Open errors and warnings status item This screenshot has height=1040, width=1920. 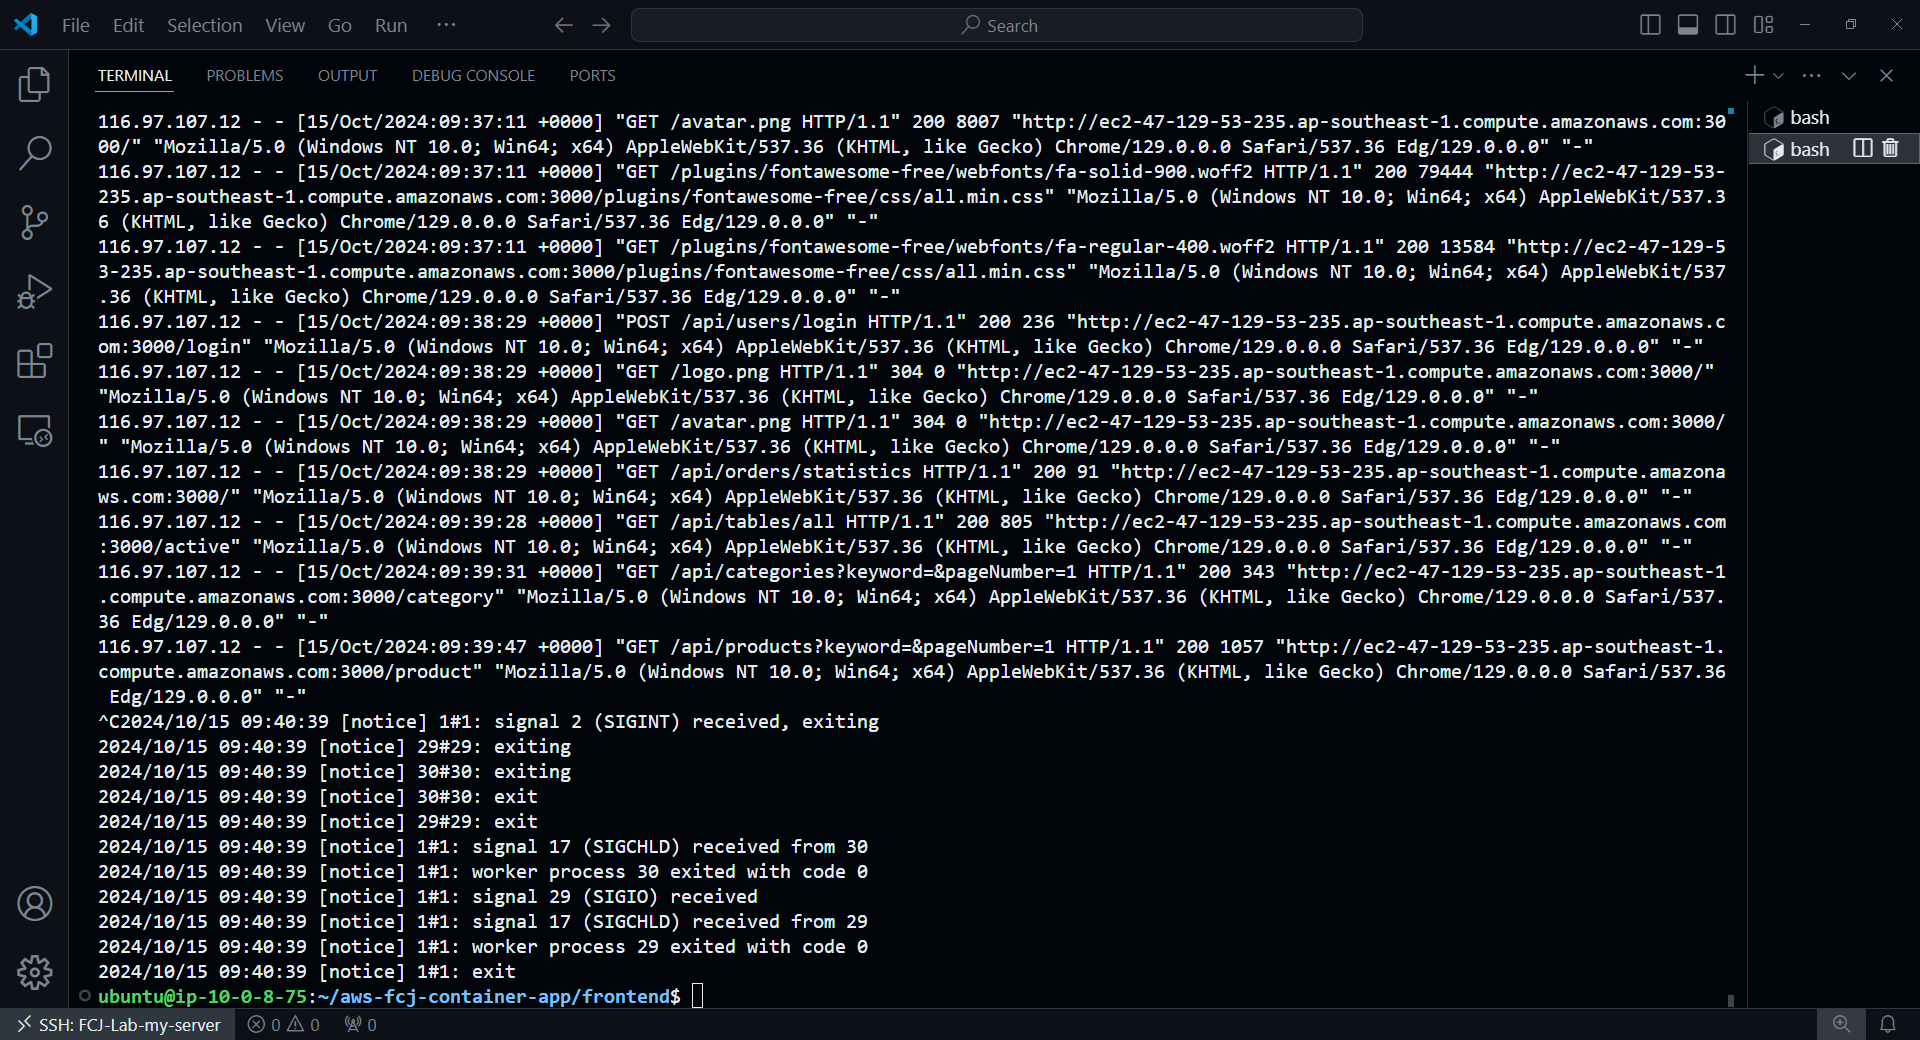click(284, 1025)
